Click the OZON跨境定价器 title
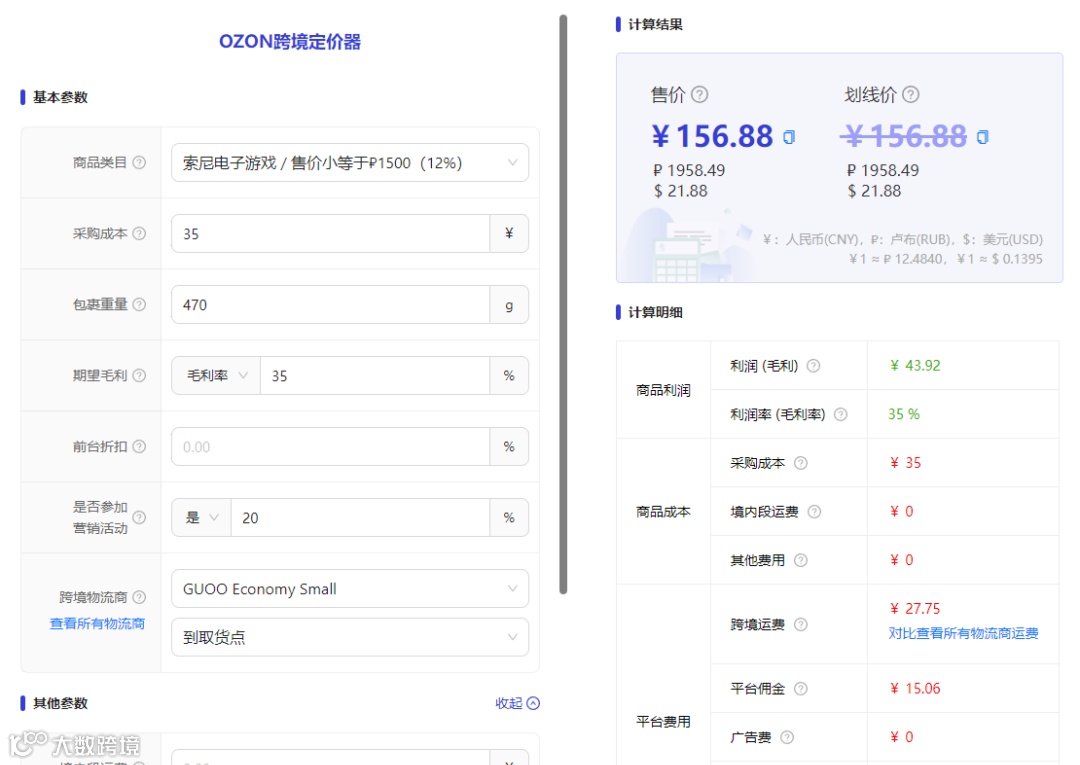Image resolution: width=1080 pixels, height=765 pixels. (x=290, y=41)
